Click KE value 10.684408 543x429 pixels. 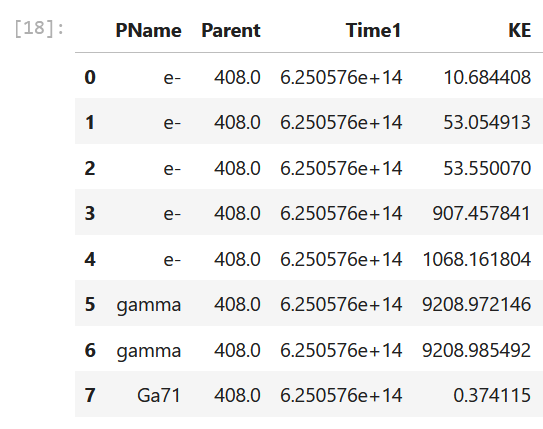pos(487,77)
